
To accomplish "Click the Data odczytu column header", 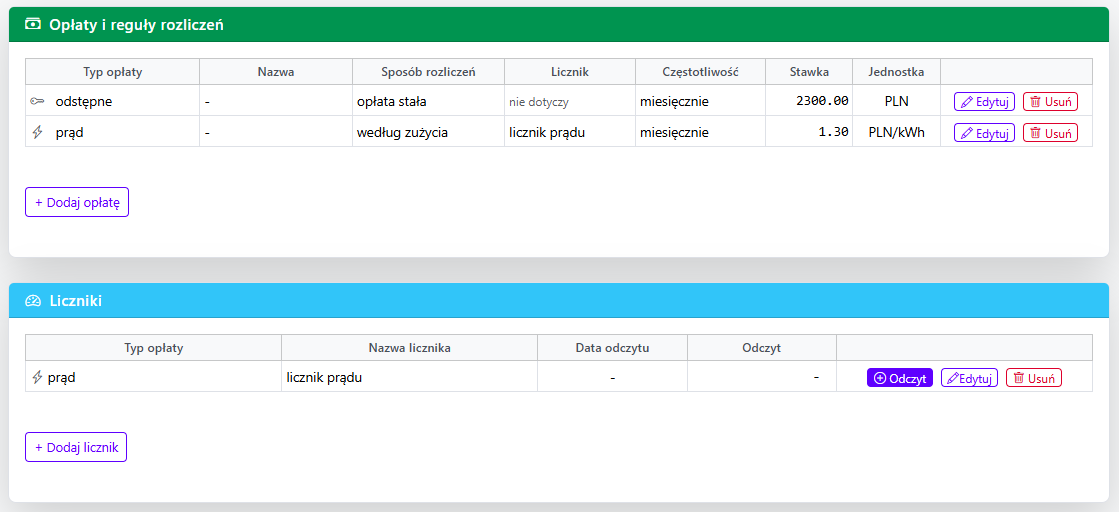I will [612, 348].
